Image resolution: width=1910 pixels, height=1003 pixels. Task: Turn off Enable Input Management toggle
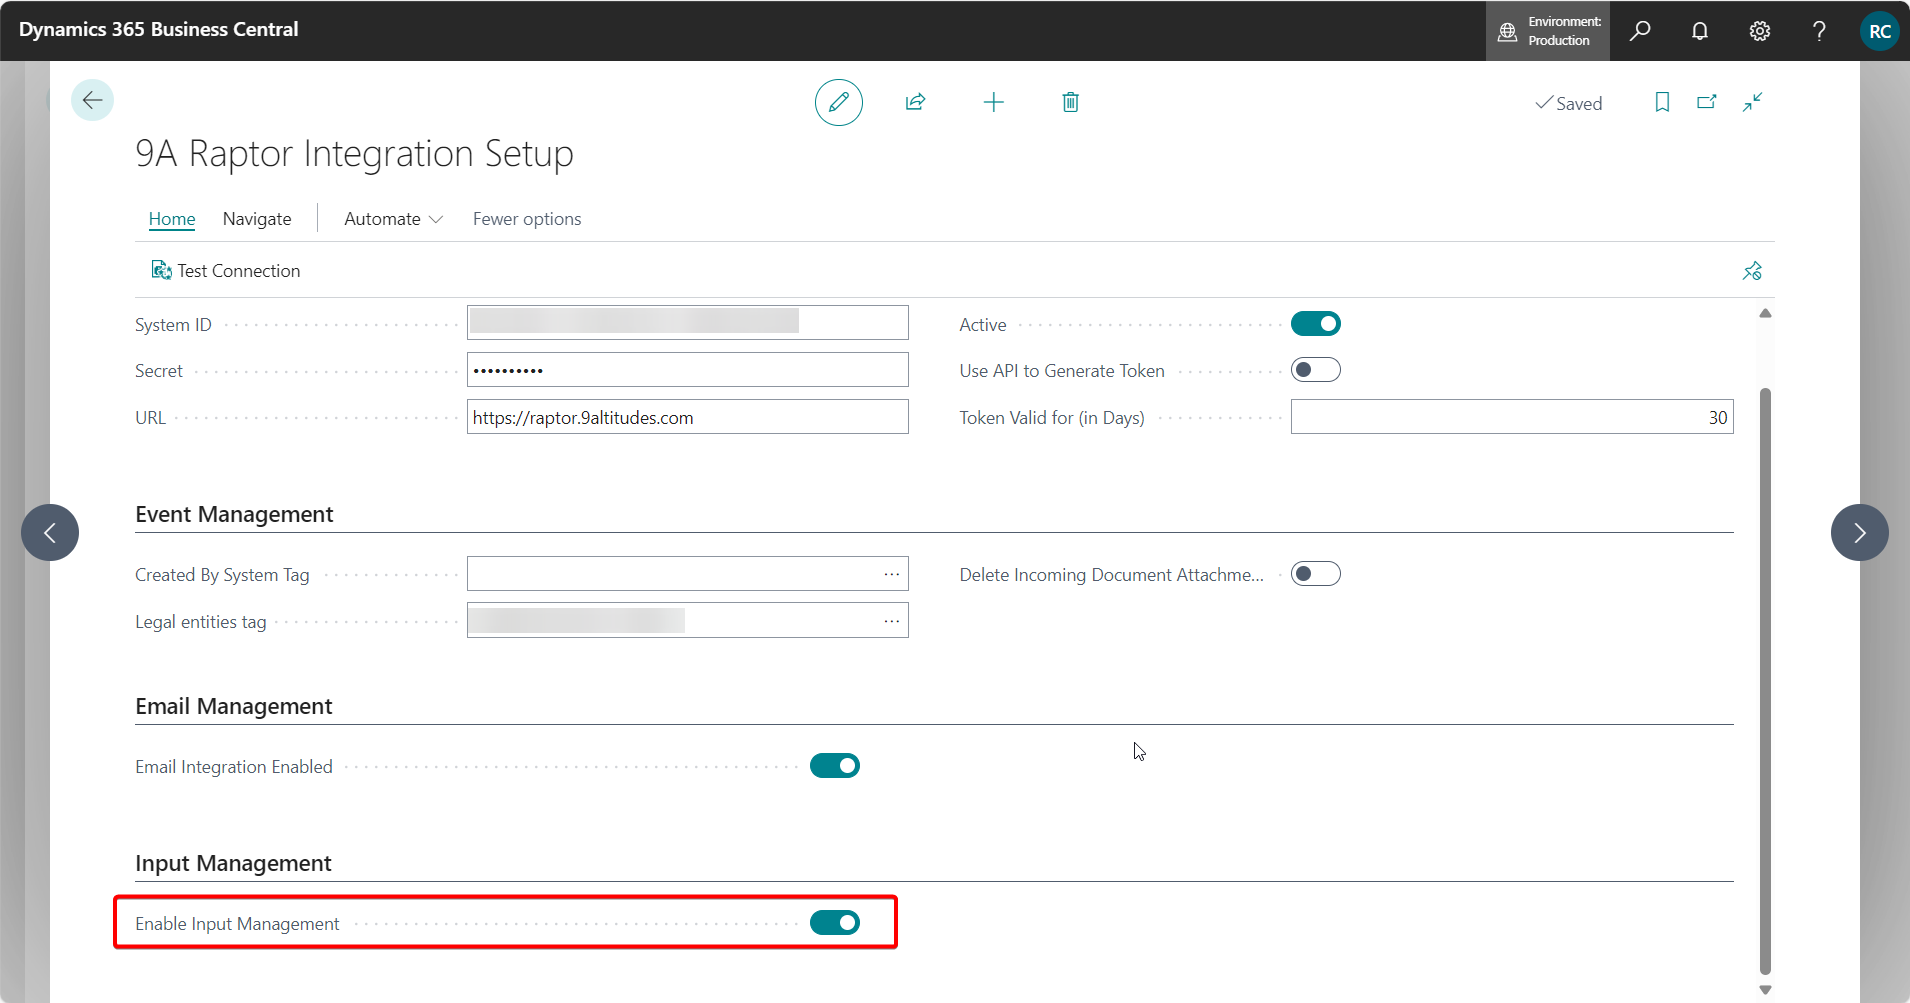[x=834, y=922]
